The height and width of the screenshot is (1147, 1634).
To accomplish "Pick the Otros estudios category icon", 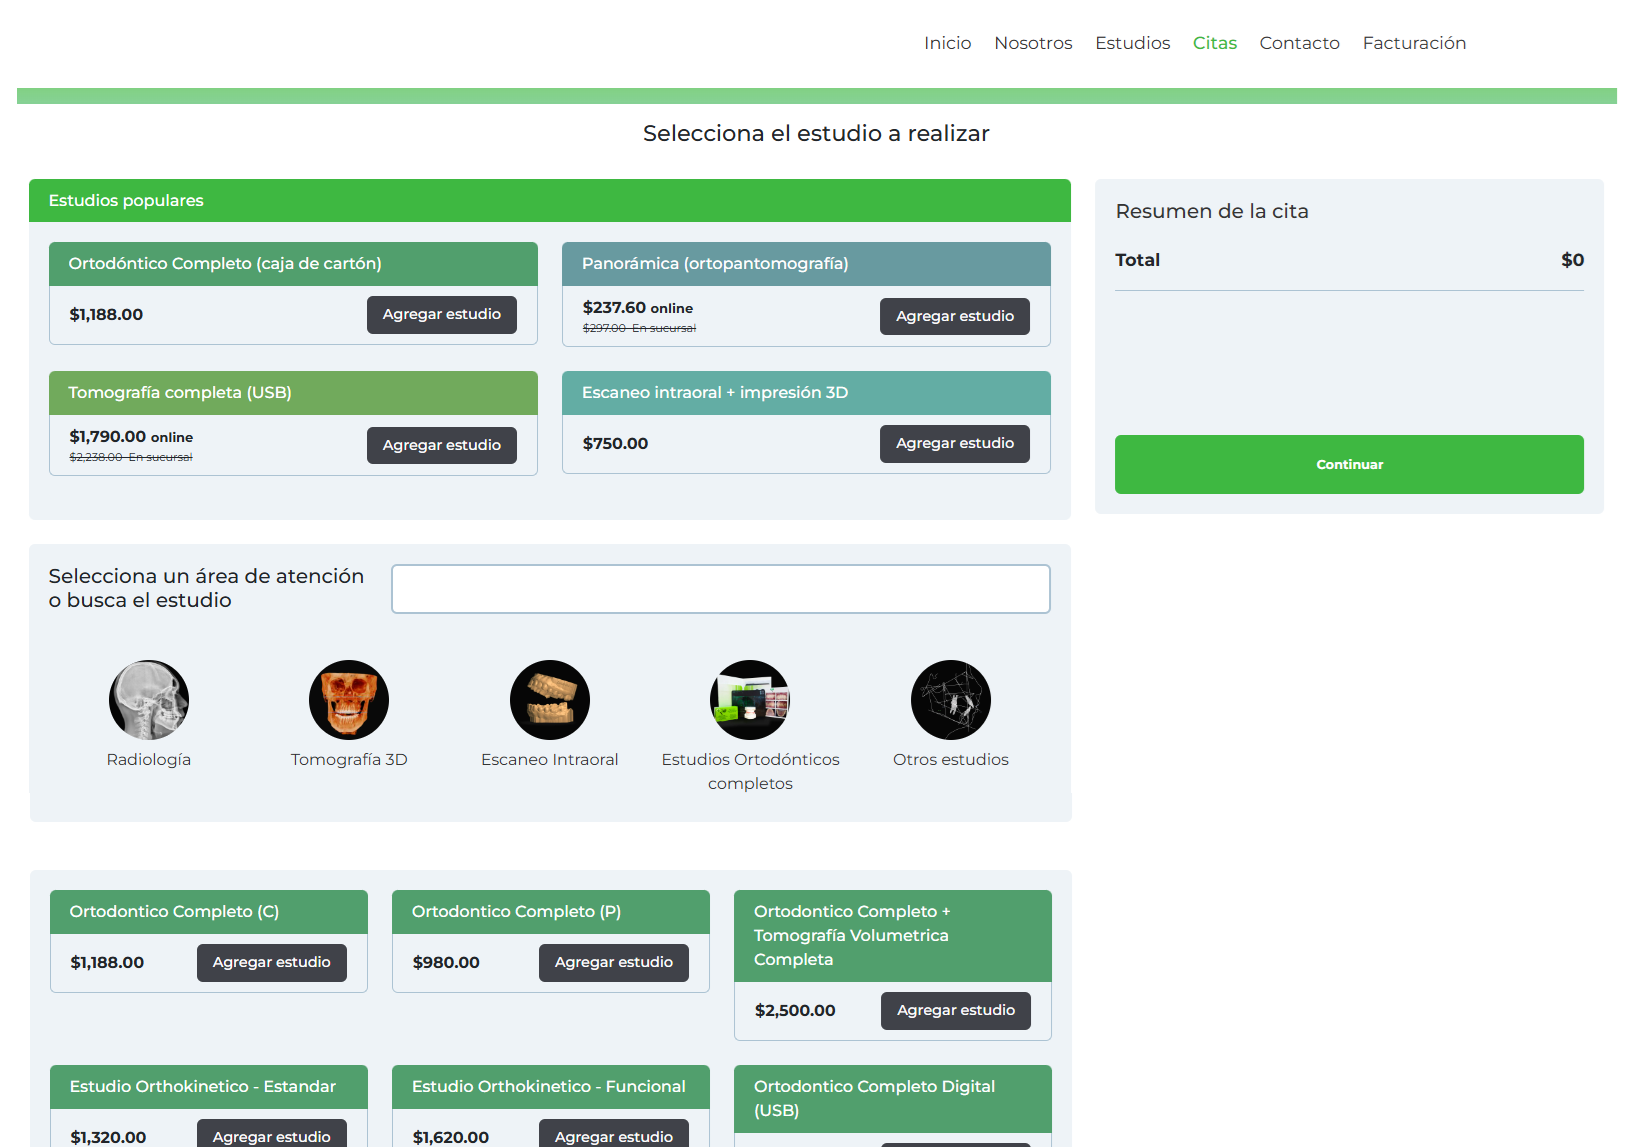I will click(x=951, y=700).
